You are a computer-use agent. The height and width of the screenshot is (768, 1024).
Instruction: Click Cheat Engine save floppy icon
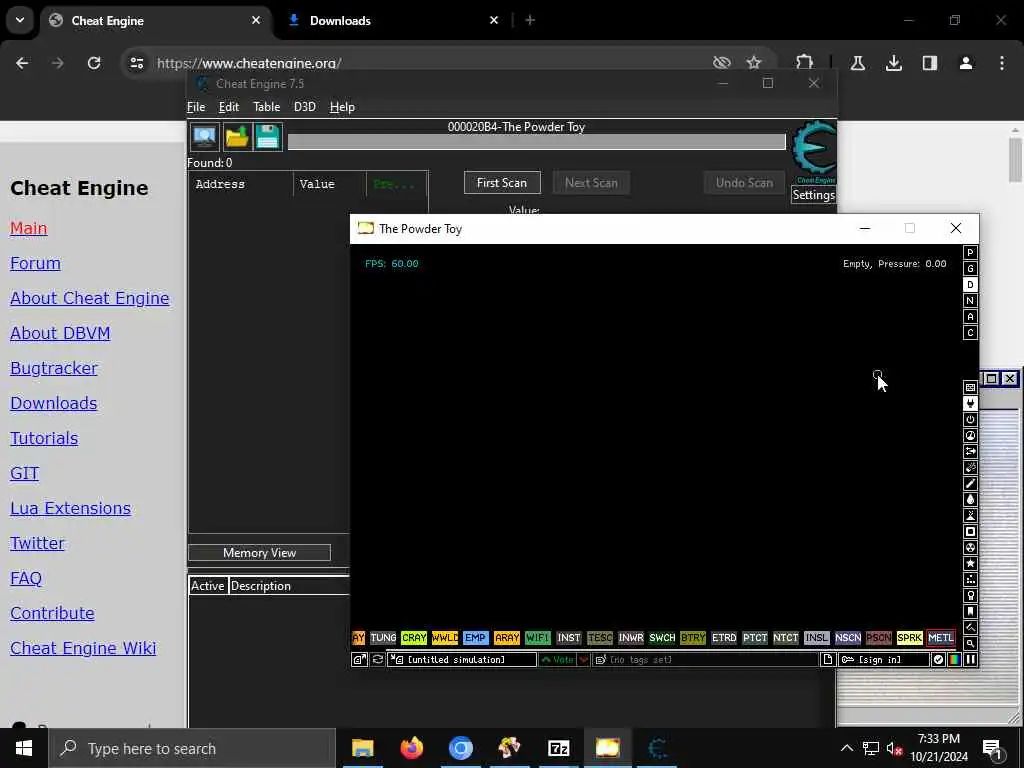(x=268, y=137)
